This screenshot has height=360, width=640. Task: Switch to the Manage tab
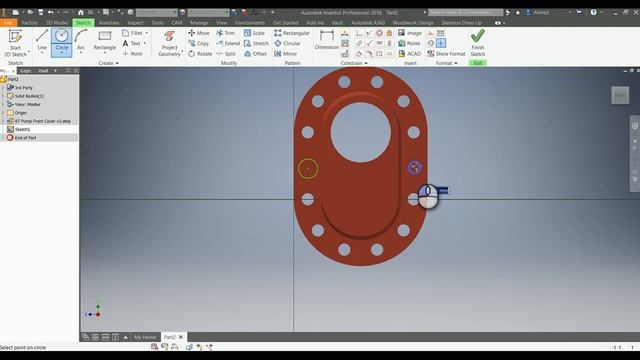(x=199, y=23)
